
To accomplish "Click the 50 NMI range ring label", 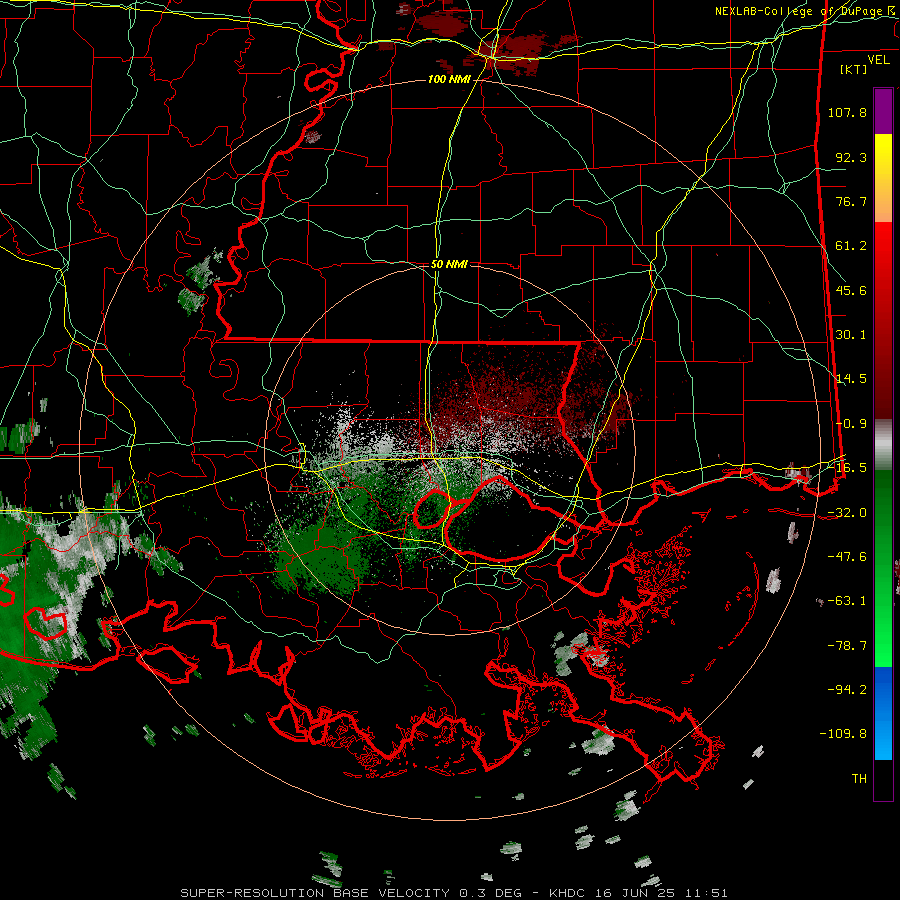I will click(x=449, y=264).
